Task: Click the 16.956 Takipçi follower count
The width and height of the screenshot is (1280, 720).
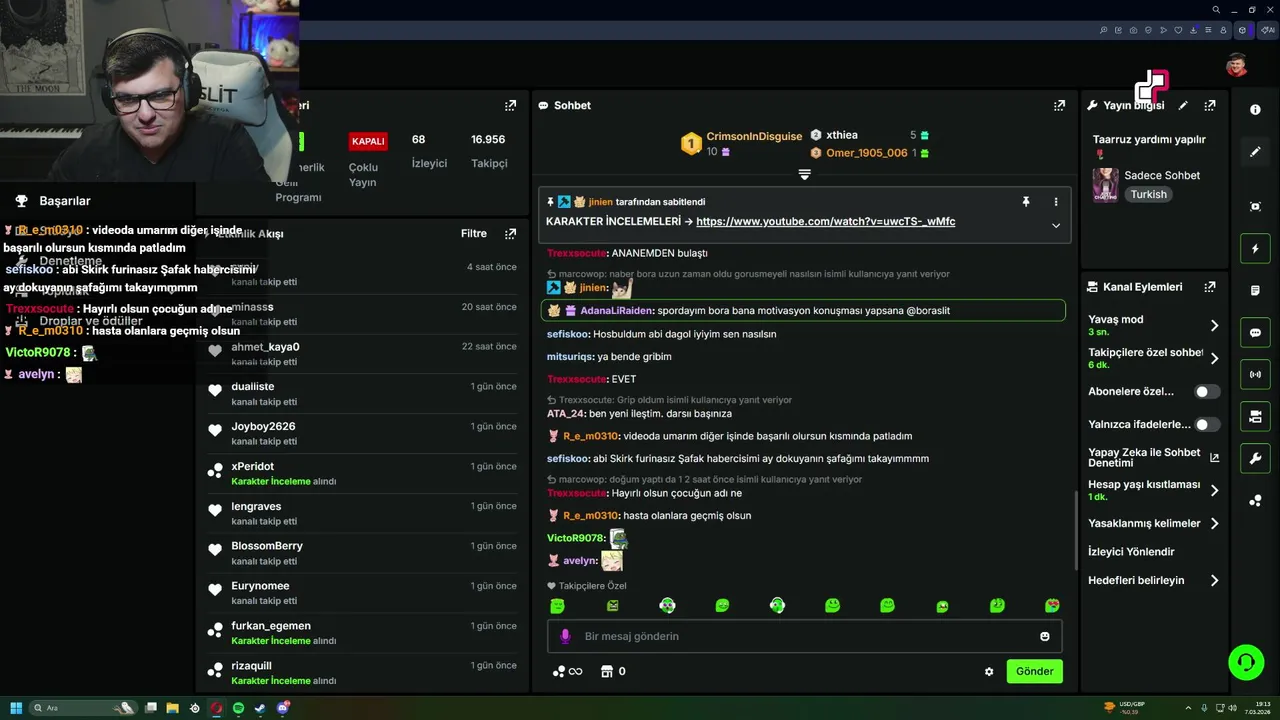Action: pos(489,151)
